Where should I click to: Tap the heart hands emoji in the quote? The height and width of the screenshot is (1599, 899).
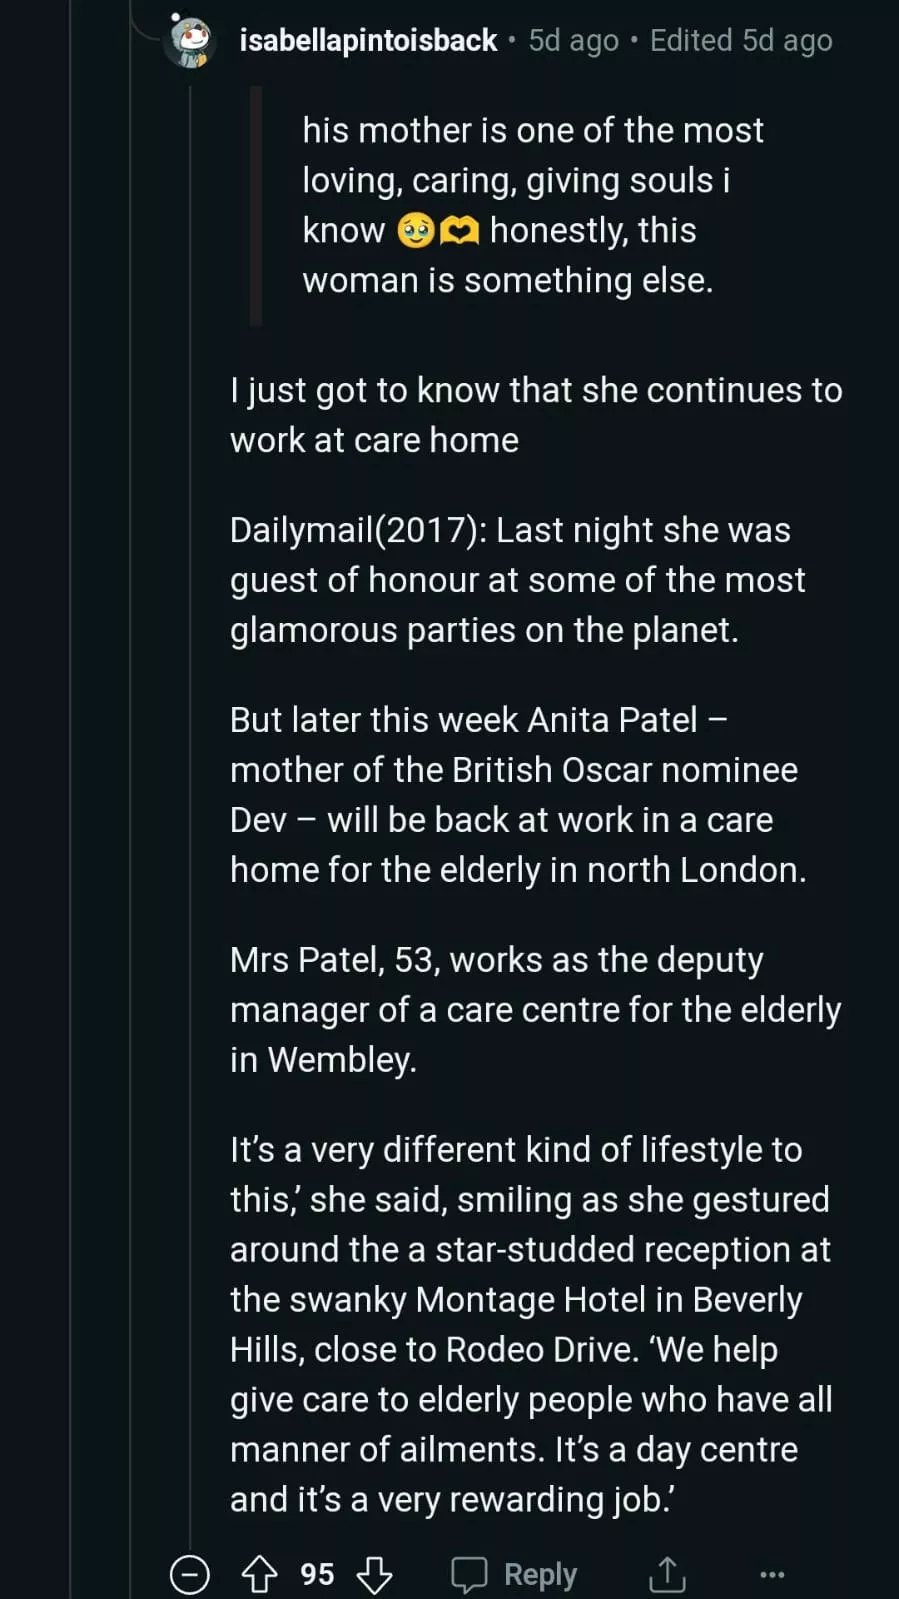tap(459, 231)
